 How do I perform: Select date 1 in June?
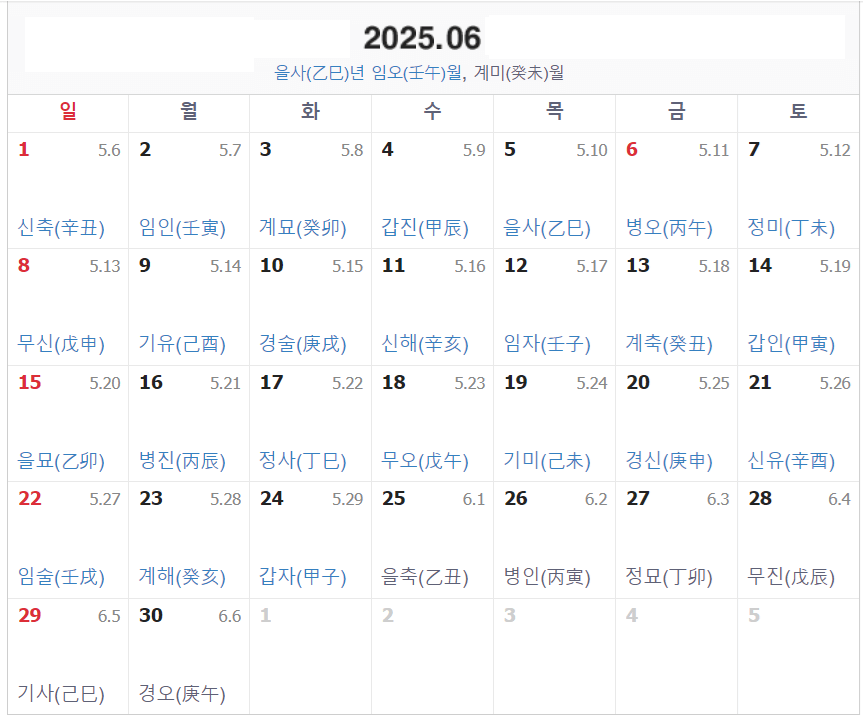(x=24, y=150)
